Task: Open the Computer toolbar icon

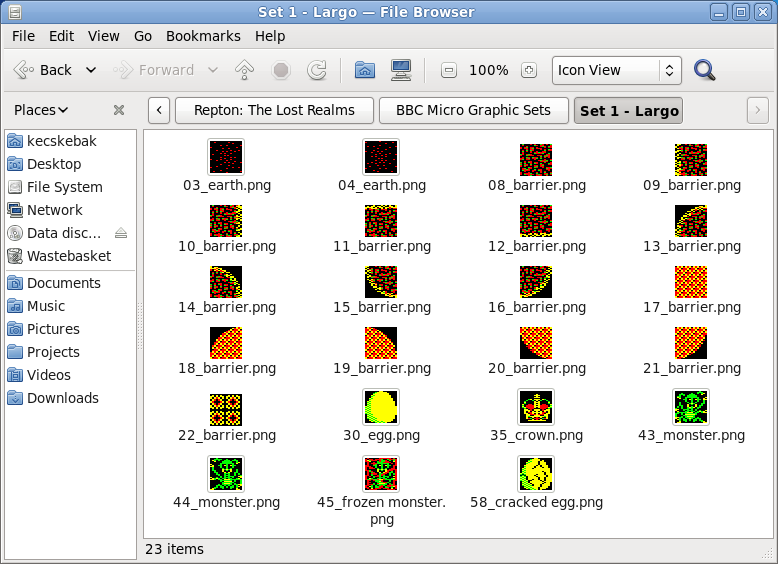Action: [x=400, y=70]
